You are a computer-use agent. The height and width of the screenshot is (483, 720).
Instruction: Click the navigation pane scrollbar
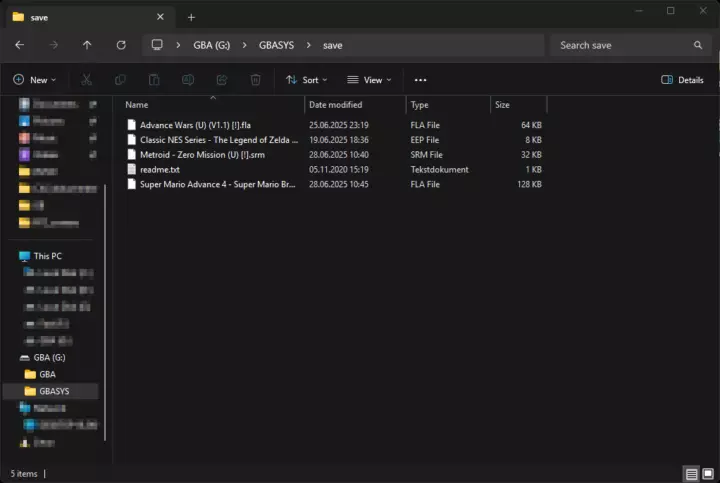tap(105, 312)
